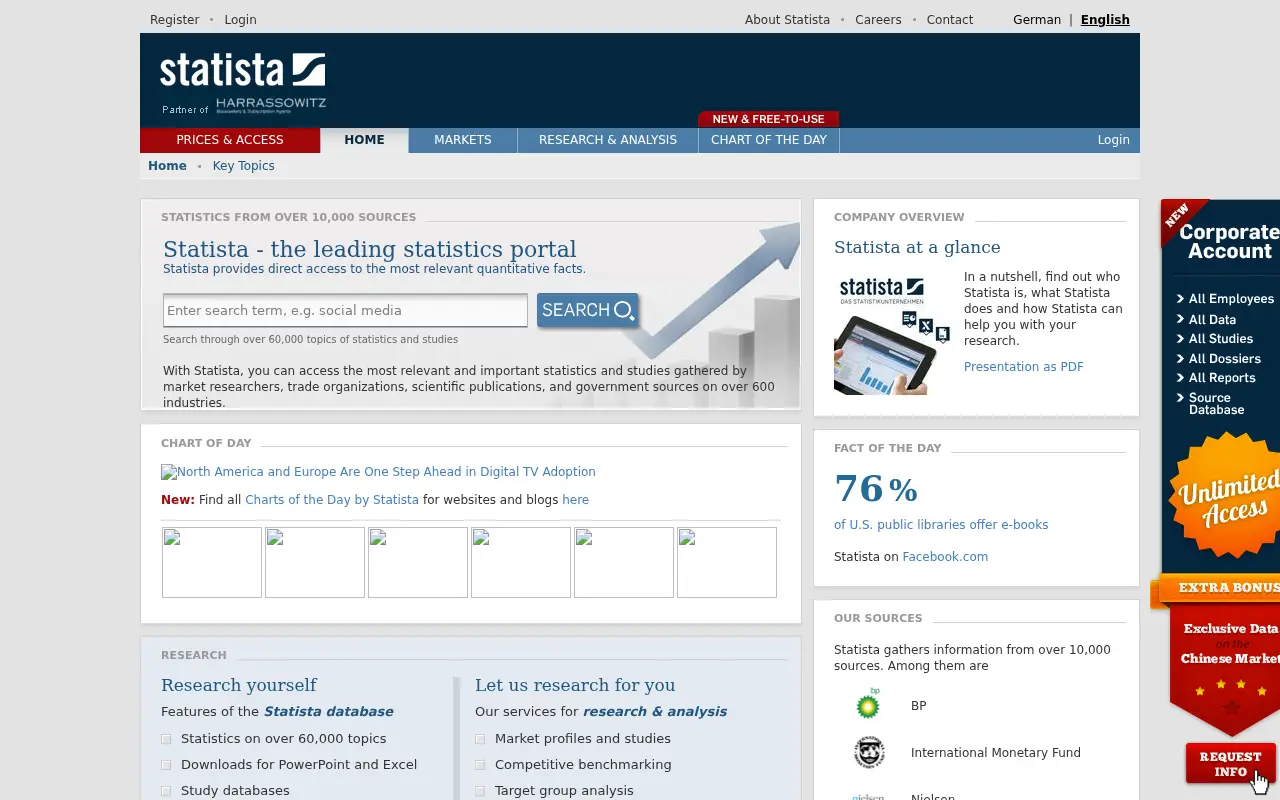1280x800 pixels.
Task: Click the Extra Bonus ribbon banner
Action: point(1216,589)
